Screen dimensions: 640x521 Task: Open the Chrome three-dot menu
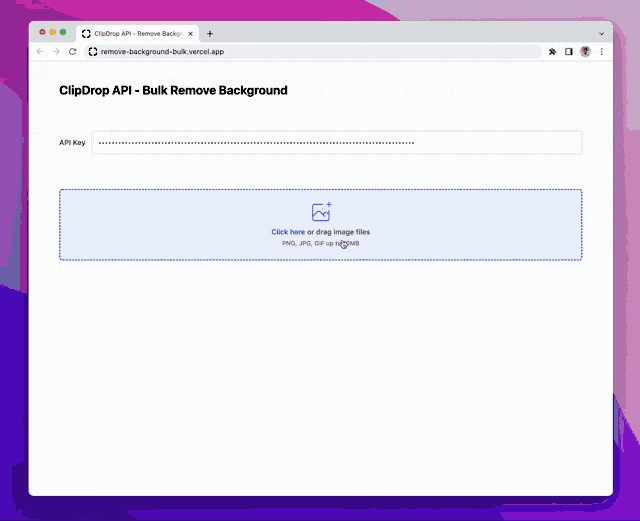[602, 52]
